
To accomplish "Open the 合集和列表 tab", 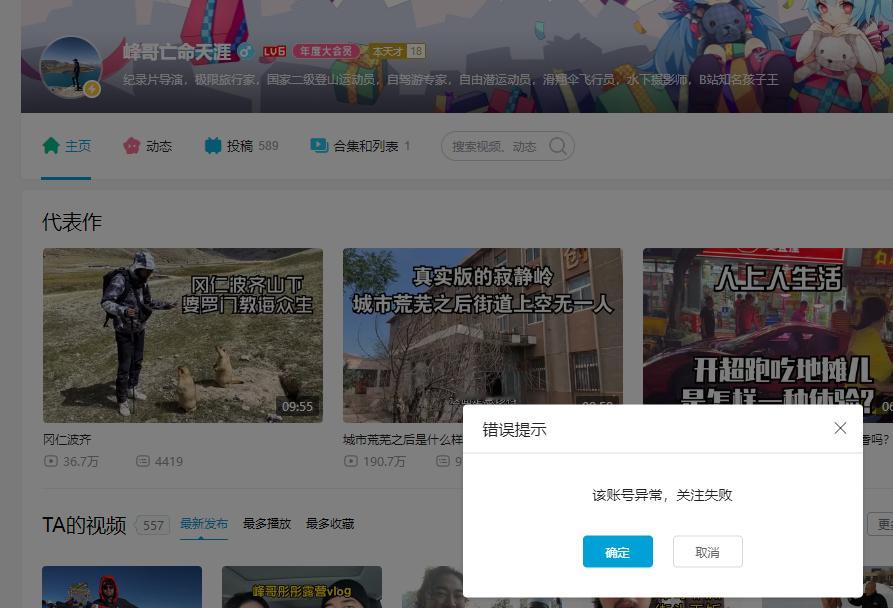I will pos(360,146).
